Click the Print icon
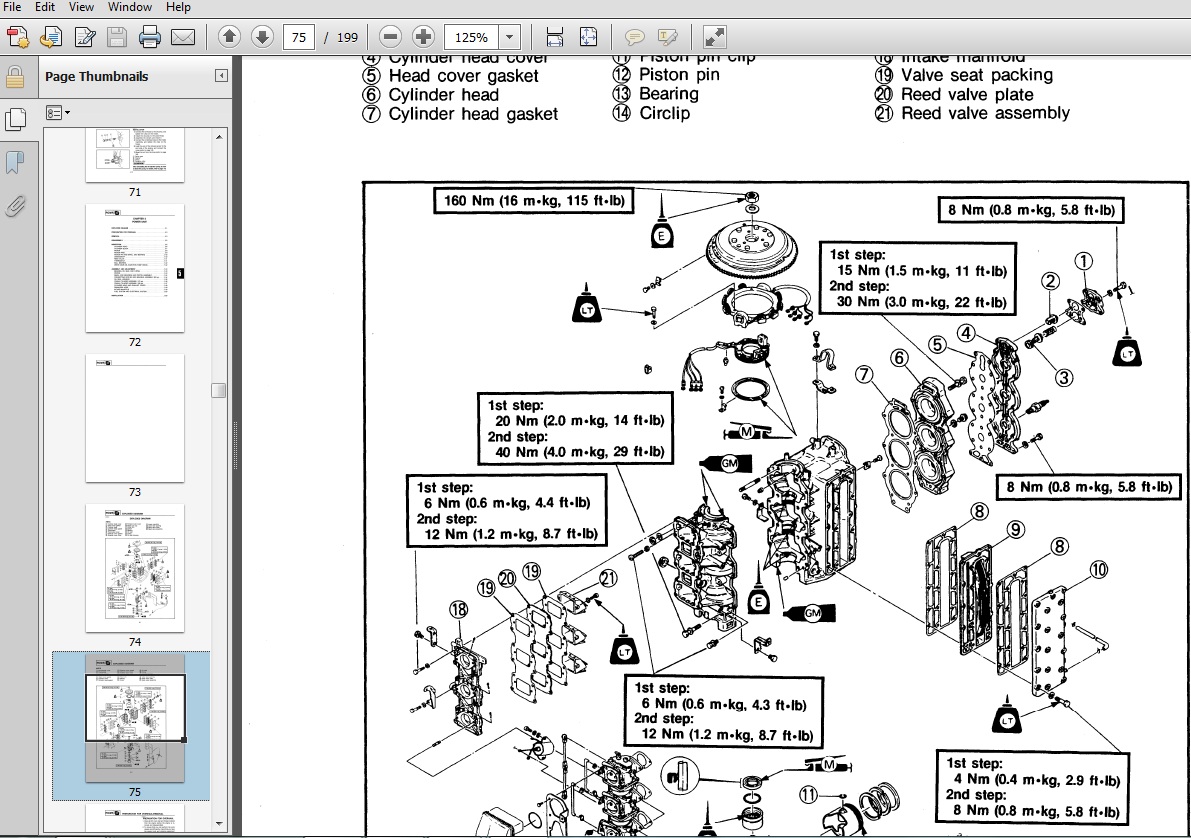Viewport: 1191px width, 838px height. tap(148, 36)
